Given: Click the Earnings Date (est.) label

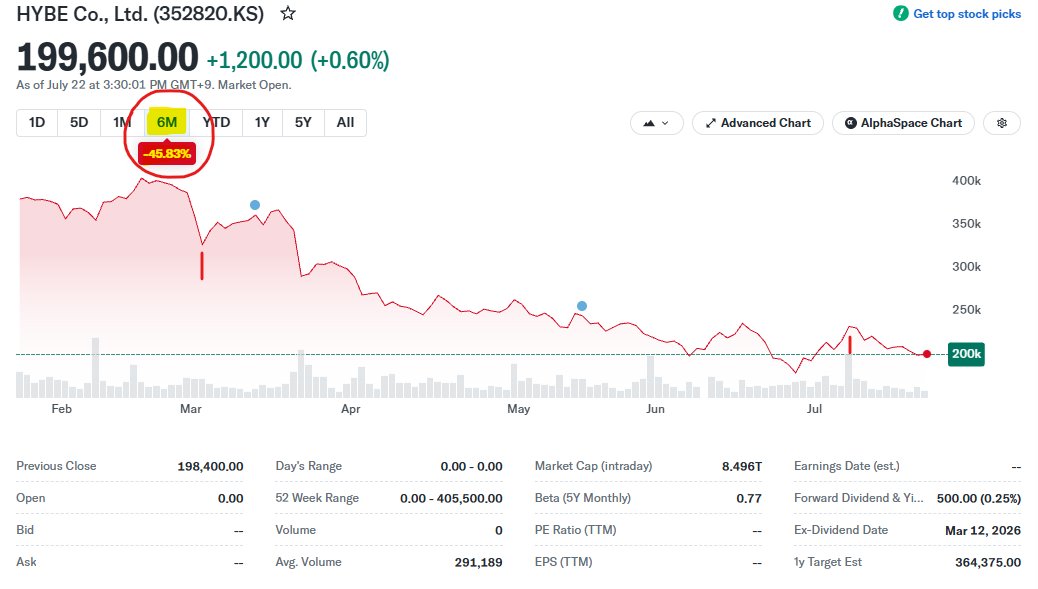Looking at the screenshot, I should point(847,466).
